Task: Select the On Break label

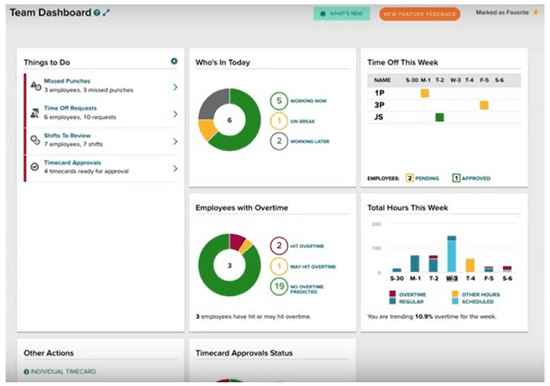Action: click(x=302, y=121)
